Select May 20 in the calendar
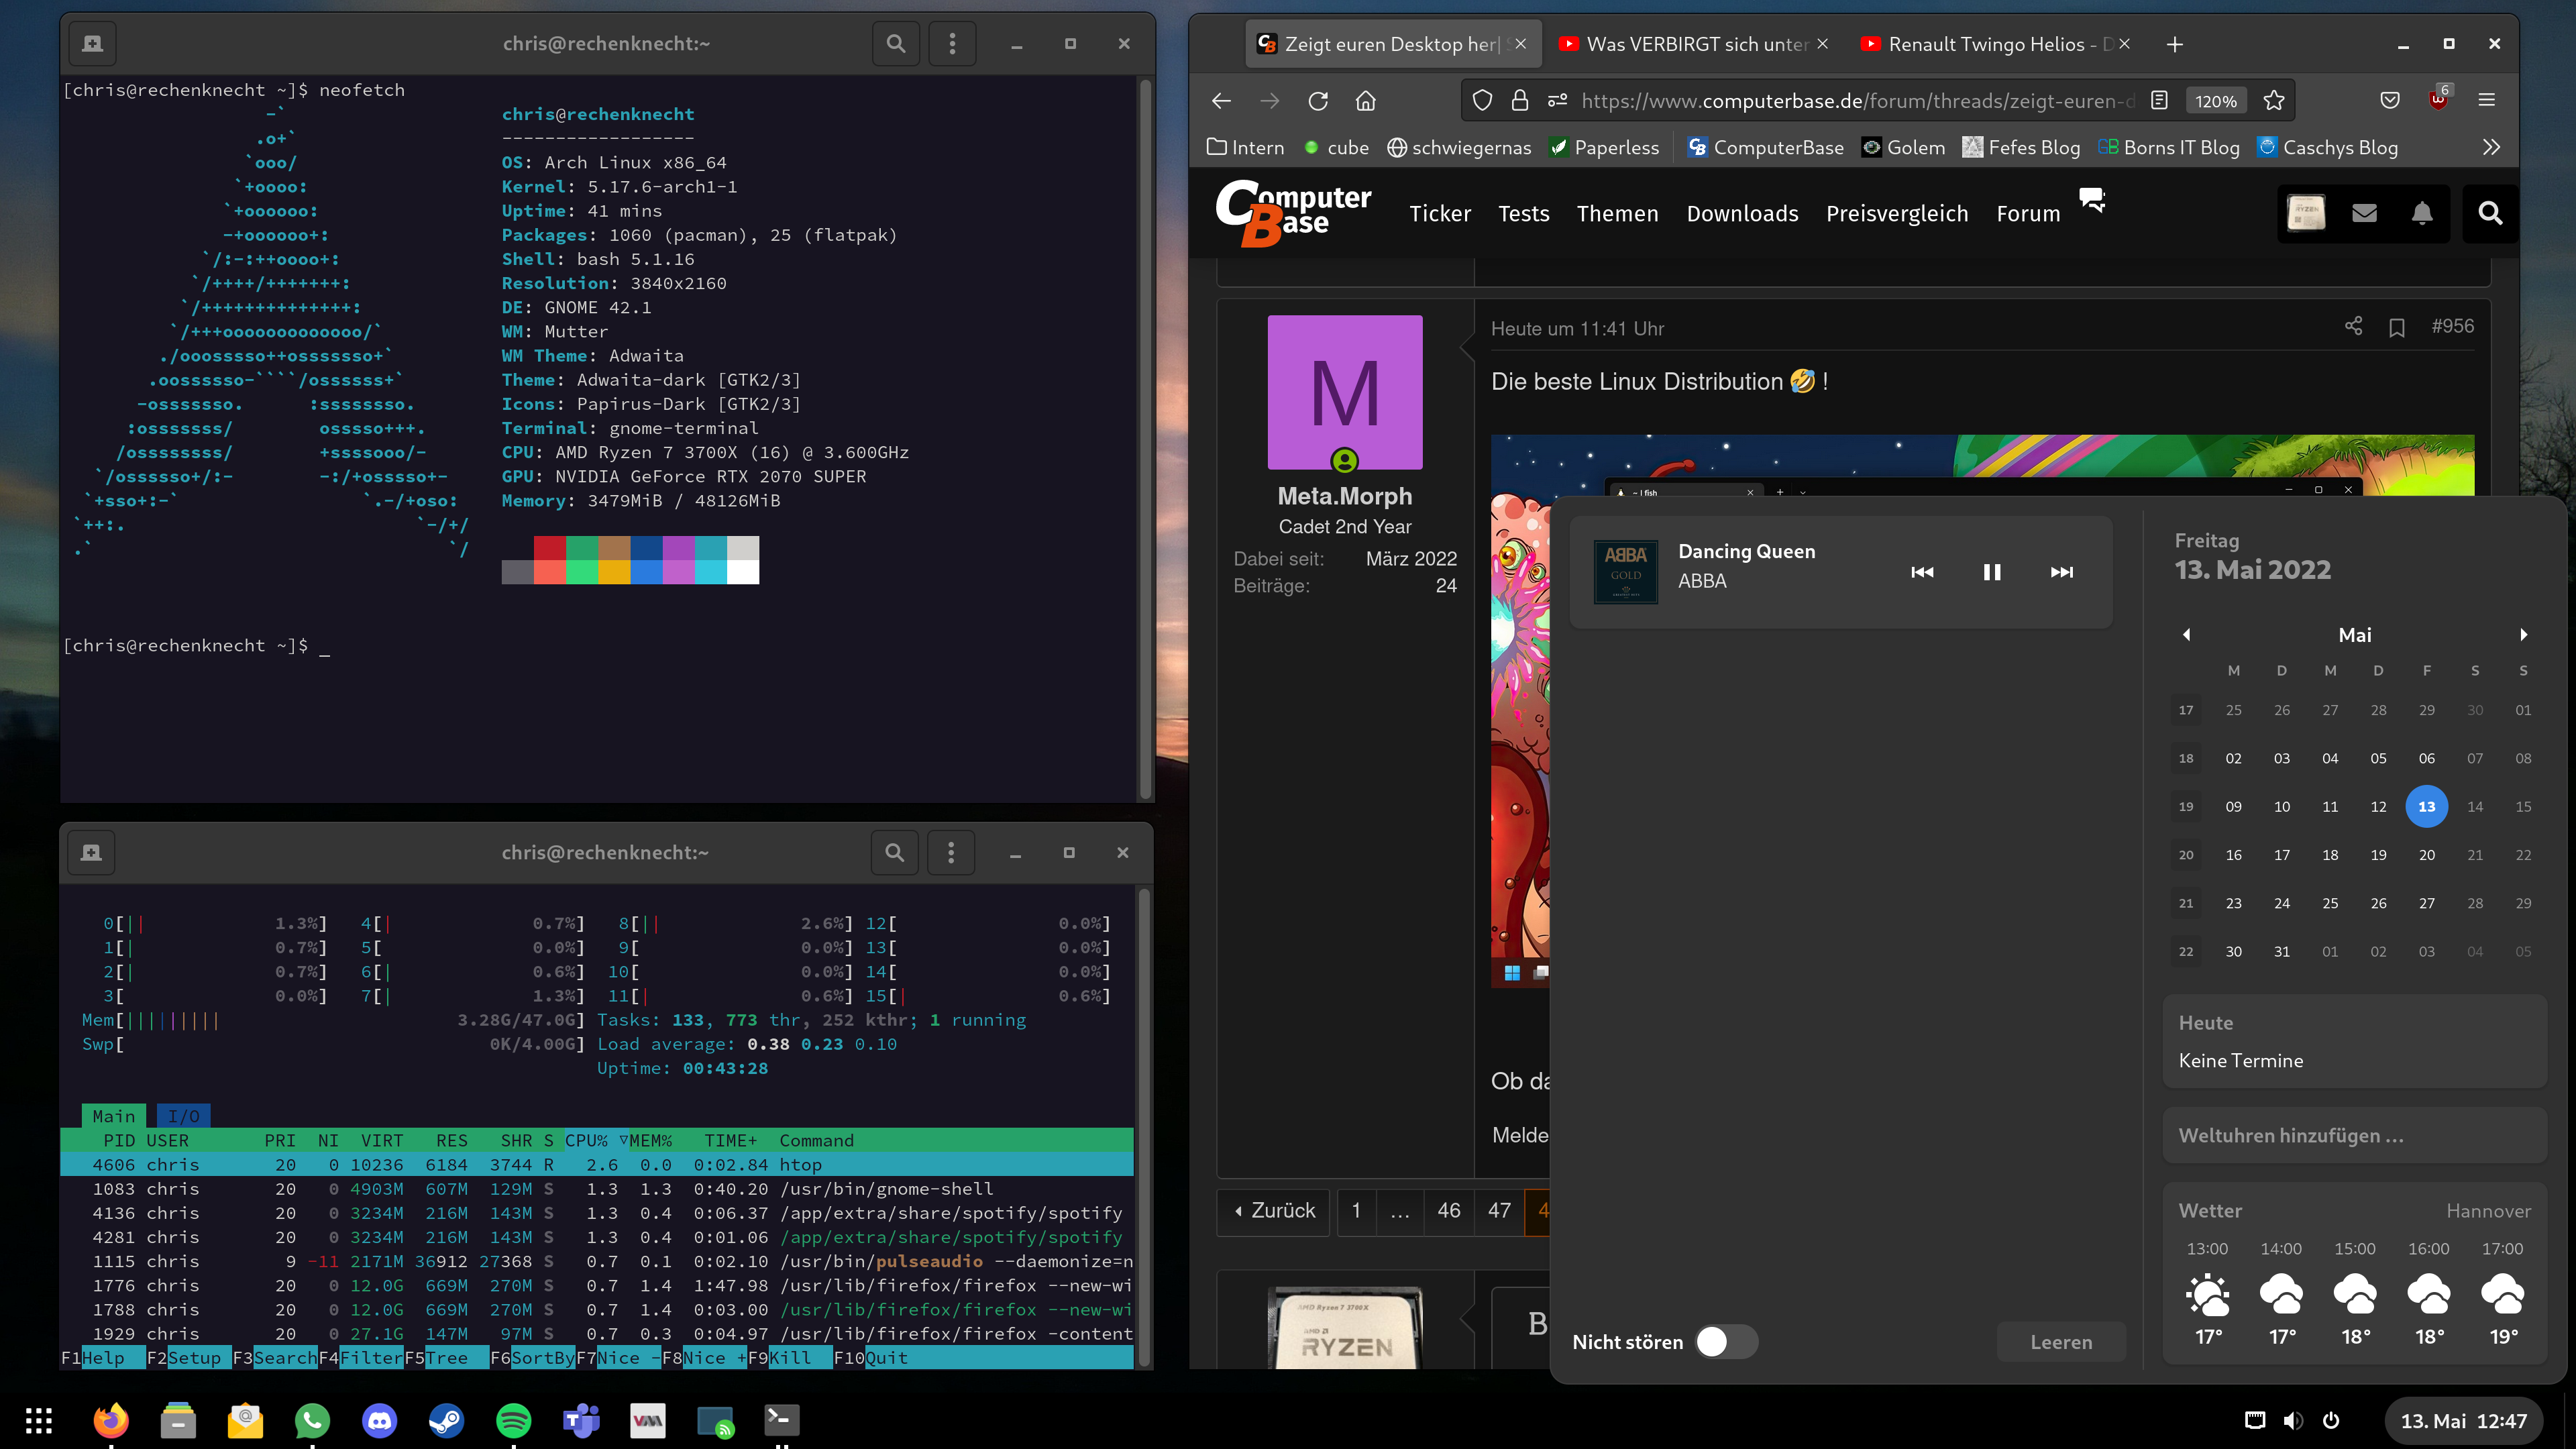This screenshot has height=1449, width=2576. point(2426,855)
